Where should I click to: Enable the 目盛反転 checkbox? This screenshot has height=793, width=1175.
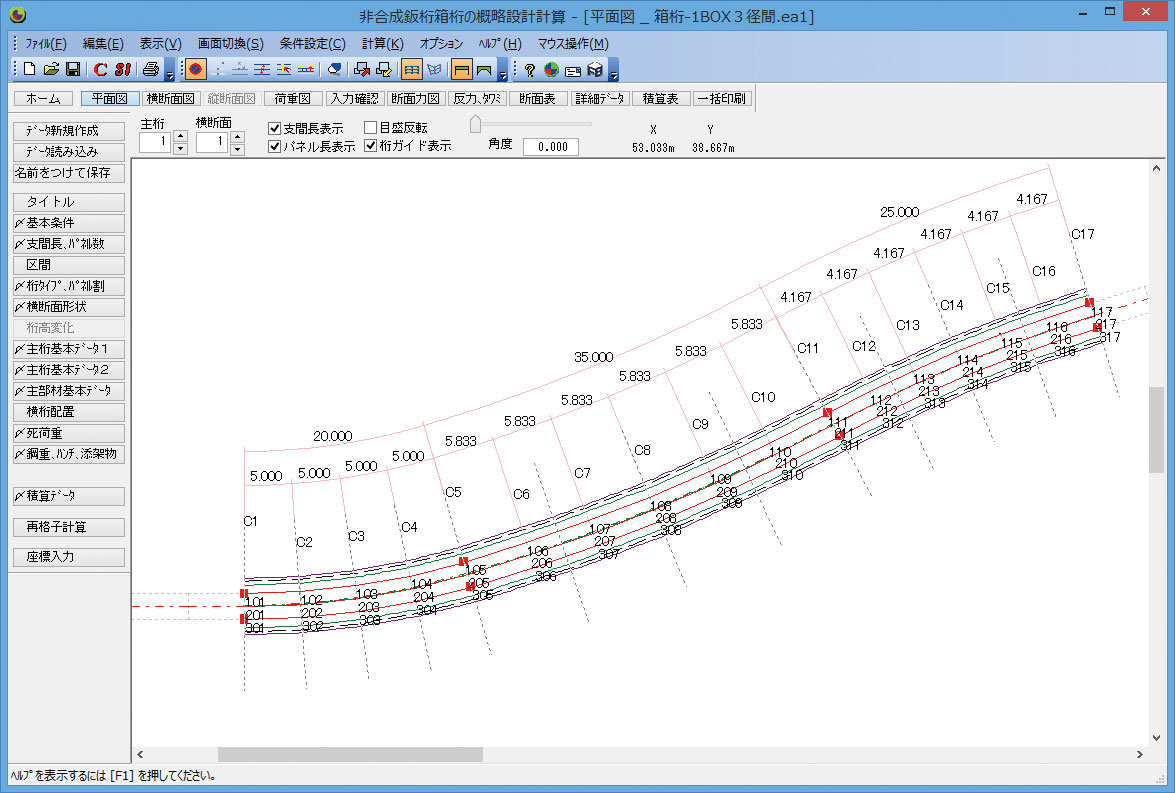click(371, 128)
